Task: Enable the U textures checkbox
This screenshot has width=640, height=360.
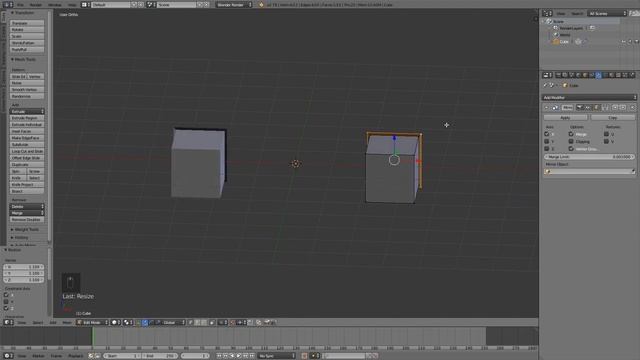Action: (606, 134)
